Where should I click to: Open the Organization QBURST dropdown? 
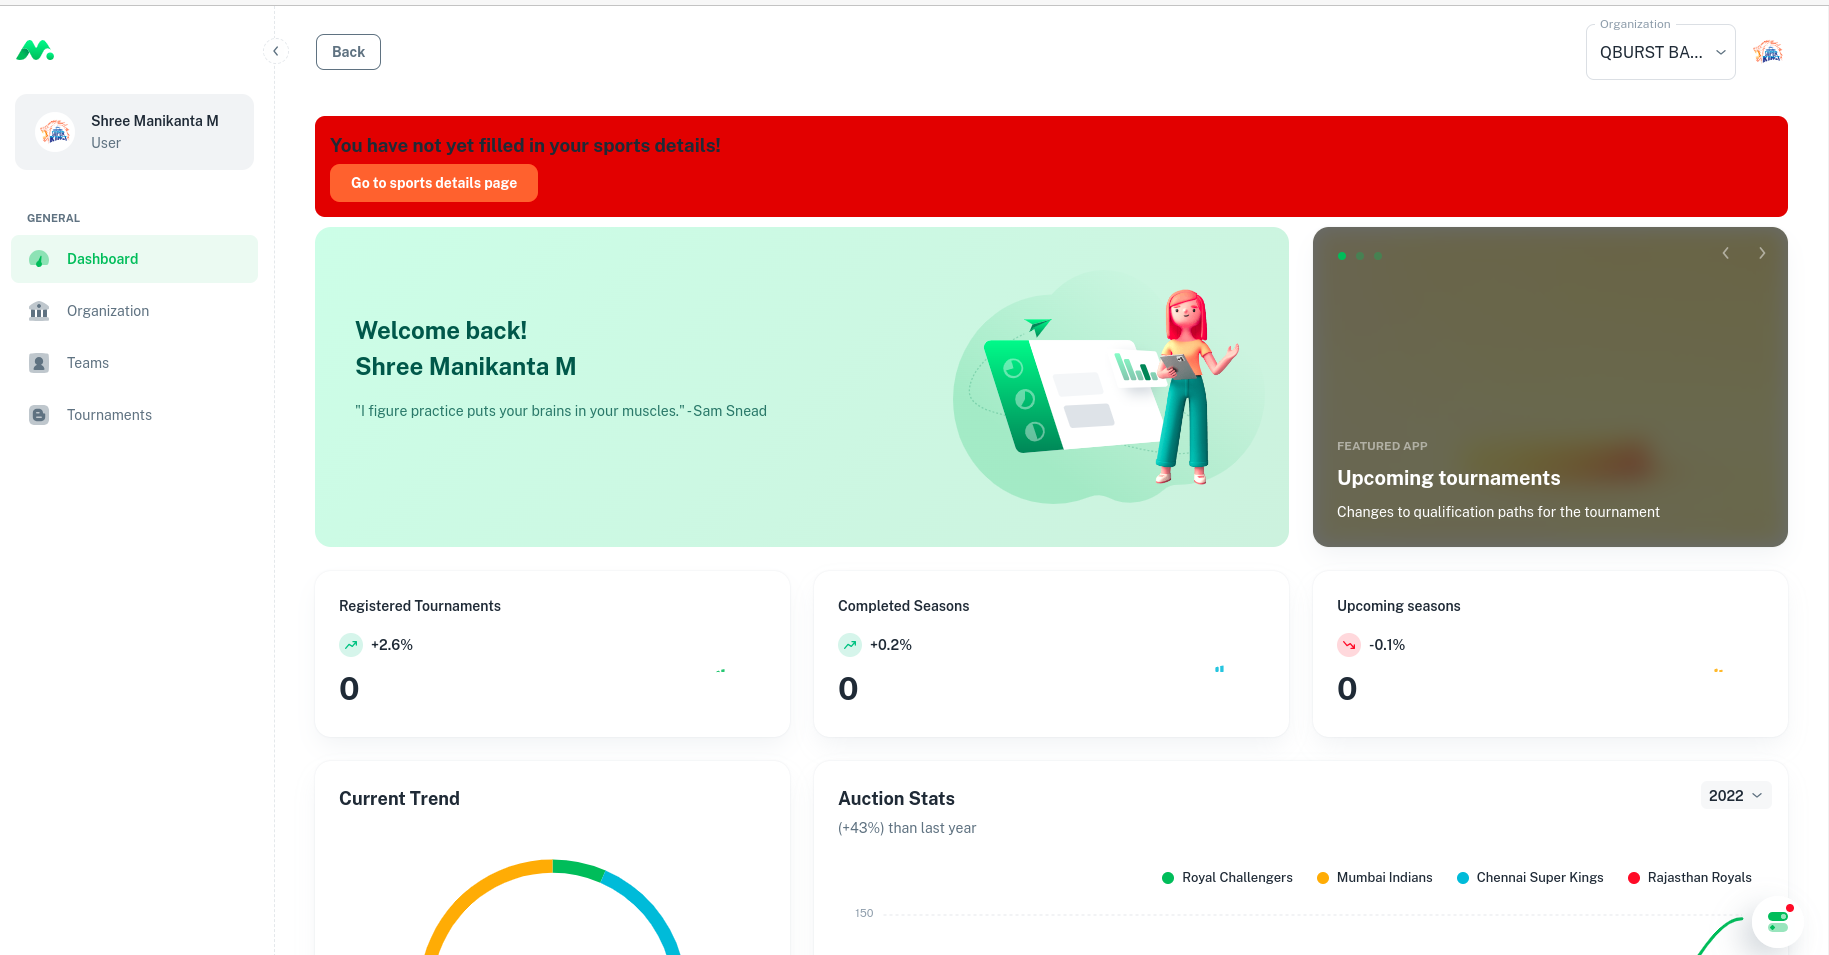tap(1660, 52)
